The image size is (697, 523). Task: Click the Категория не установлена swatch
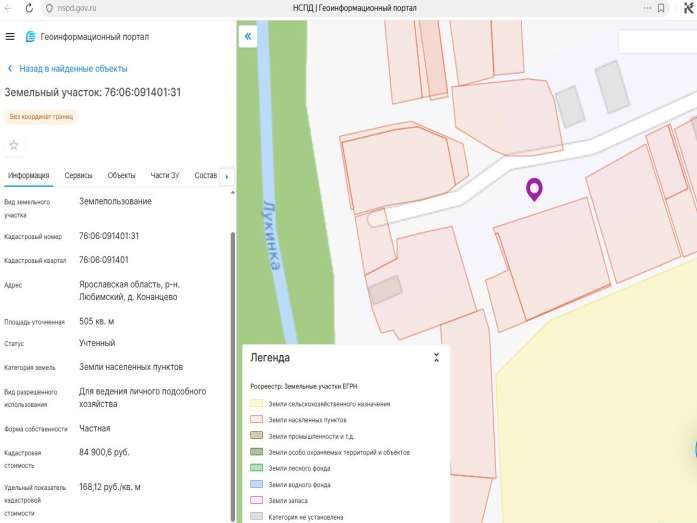pos(256,516)
